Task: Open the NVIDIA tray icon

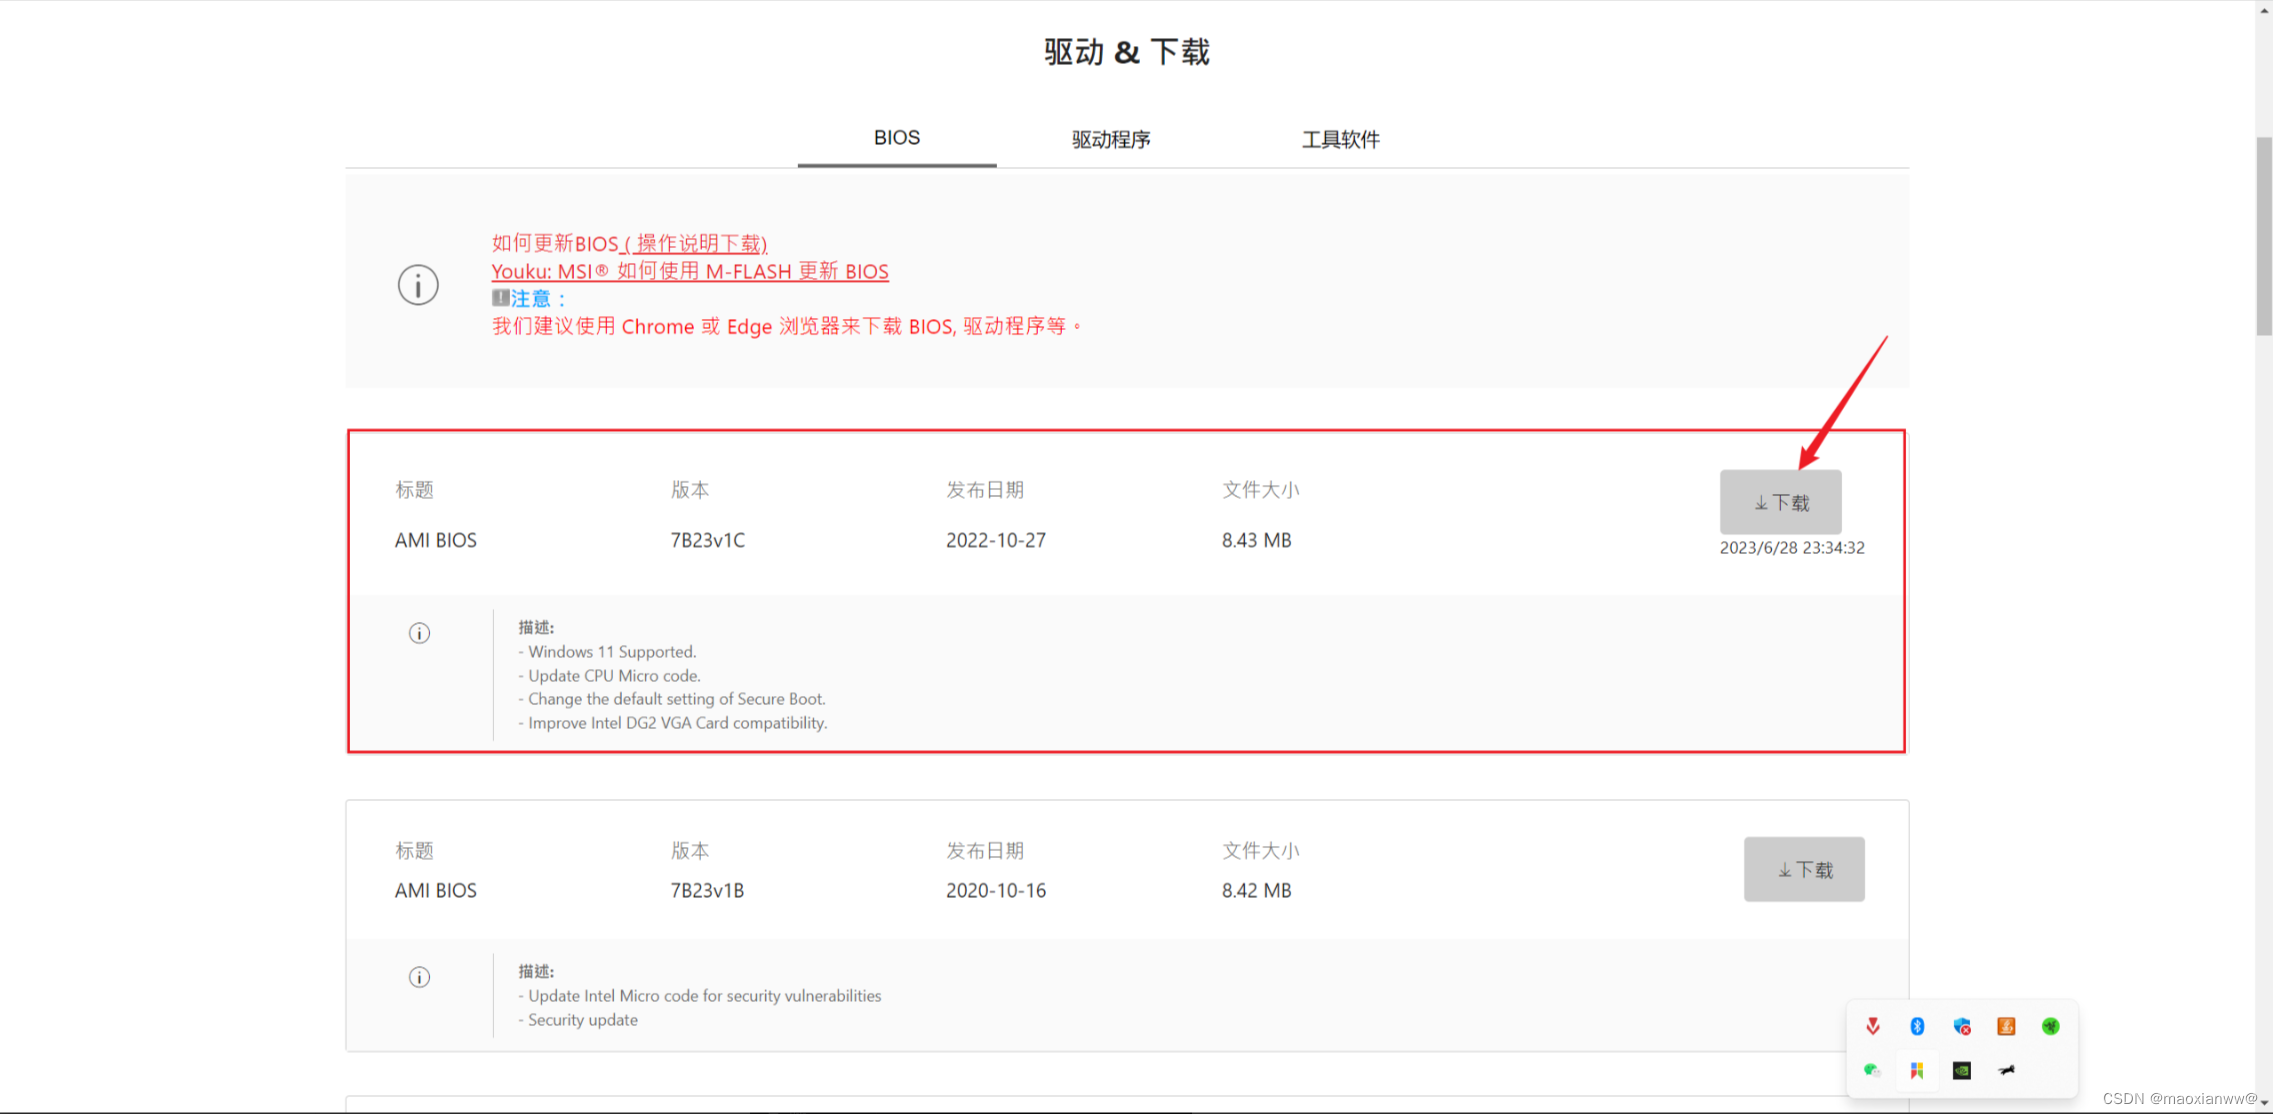Action: (1962, 1070)
